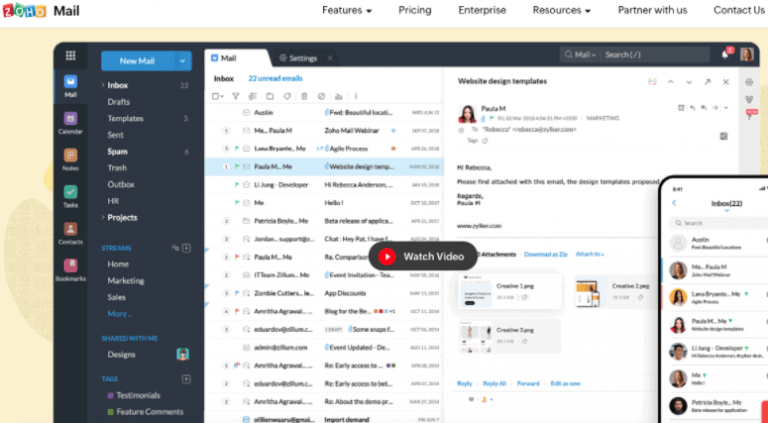Image resolution: width=768 pixels, height=423 pixels.
Task: Click in the Search mail input field
Action: coord(654,54)
